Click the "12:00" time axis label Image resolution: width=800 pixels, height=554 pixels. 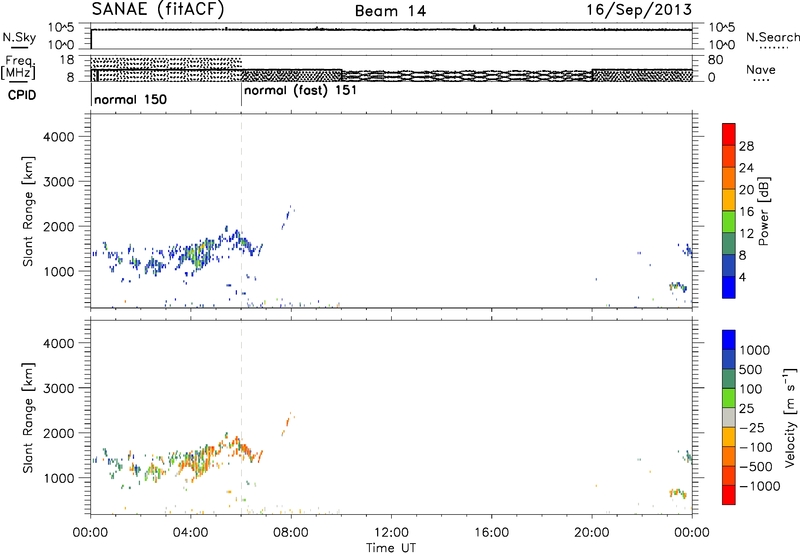pyautogui.click(x=391, y=533)
